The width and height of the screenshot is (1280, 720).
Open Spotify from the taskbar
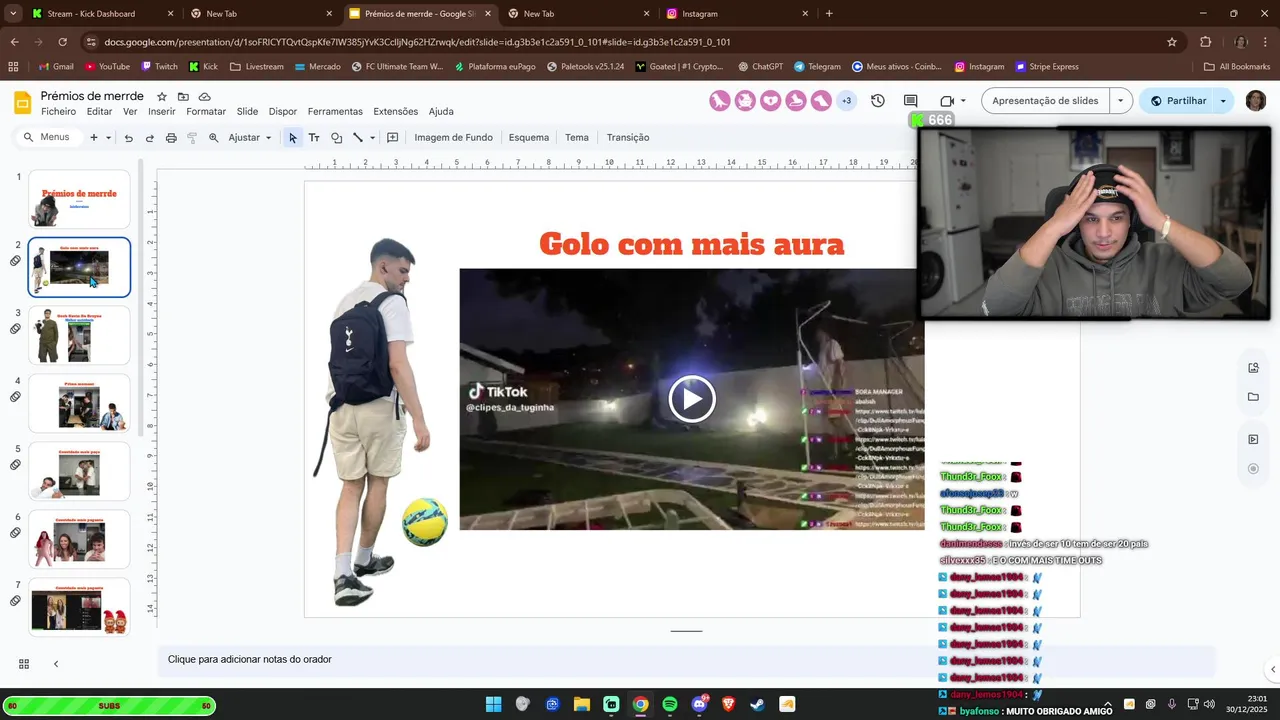click(x=670, y=704)
